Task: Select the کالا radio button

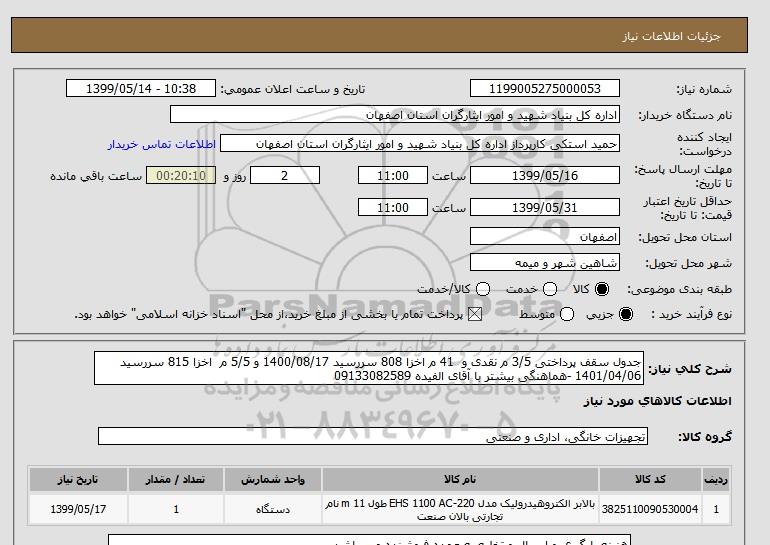Action: point(602,289)
